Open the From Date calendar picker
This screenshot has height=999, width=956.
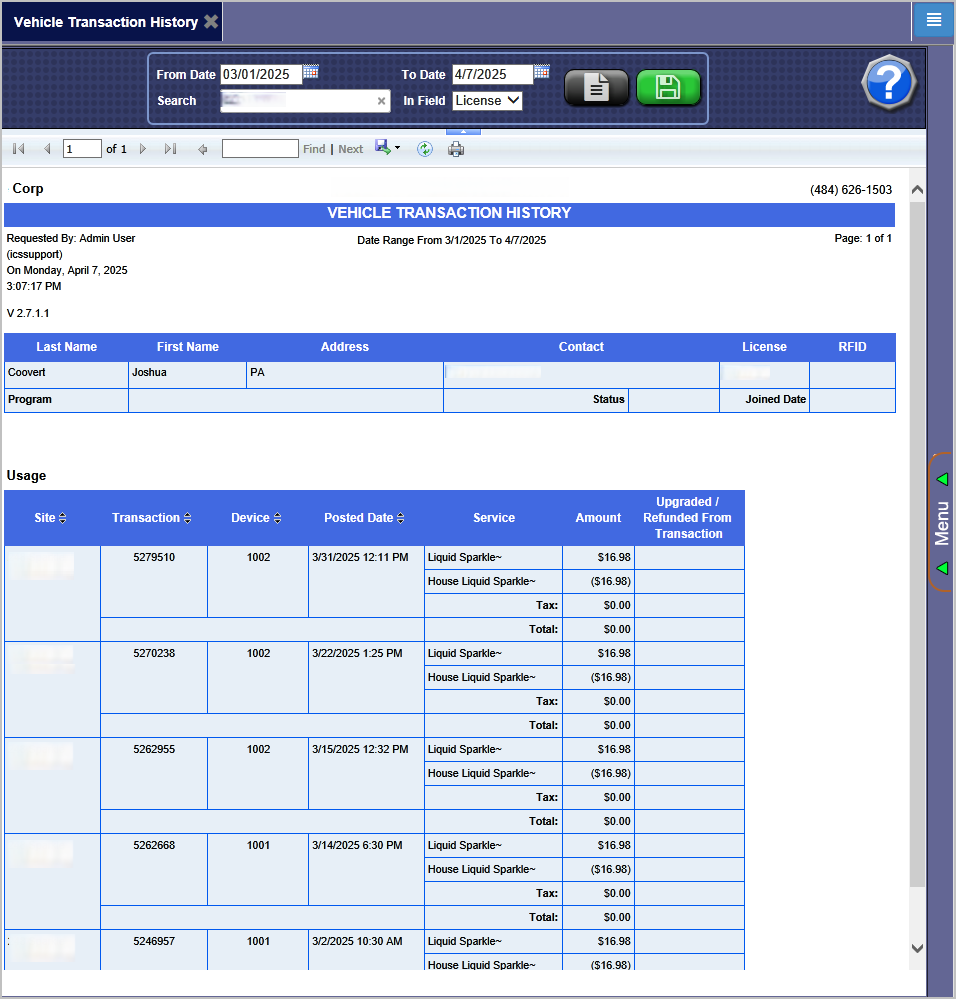coord(311,72)
